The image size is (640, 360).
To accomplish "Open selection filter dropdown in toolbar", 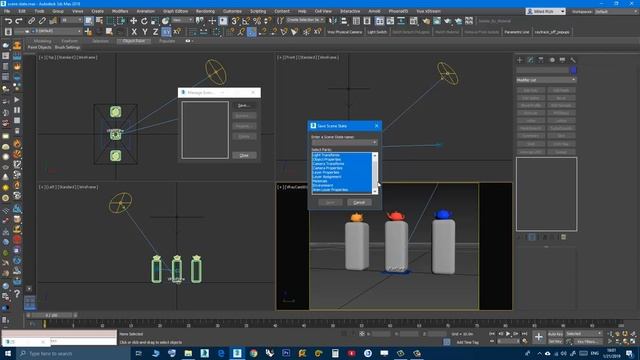I will pos(71,20).
